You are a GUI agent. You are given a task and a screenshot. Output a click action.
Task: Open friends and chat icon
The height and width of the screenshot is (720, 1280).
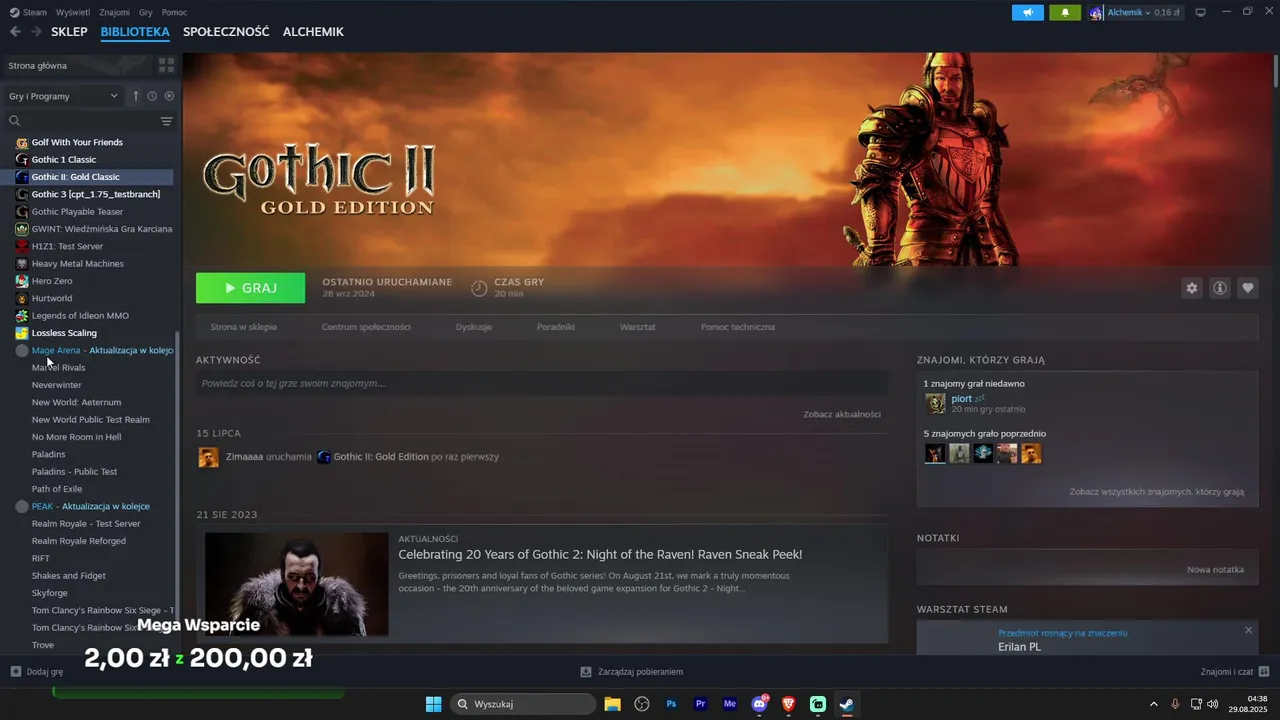point(1264,672)
